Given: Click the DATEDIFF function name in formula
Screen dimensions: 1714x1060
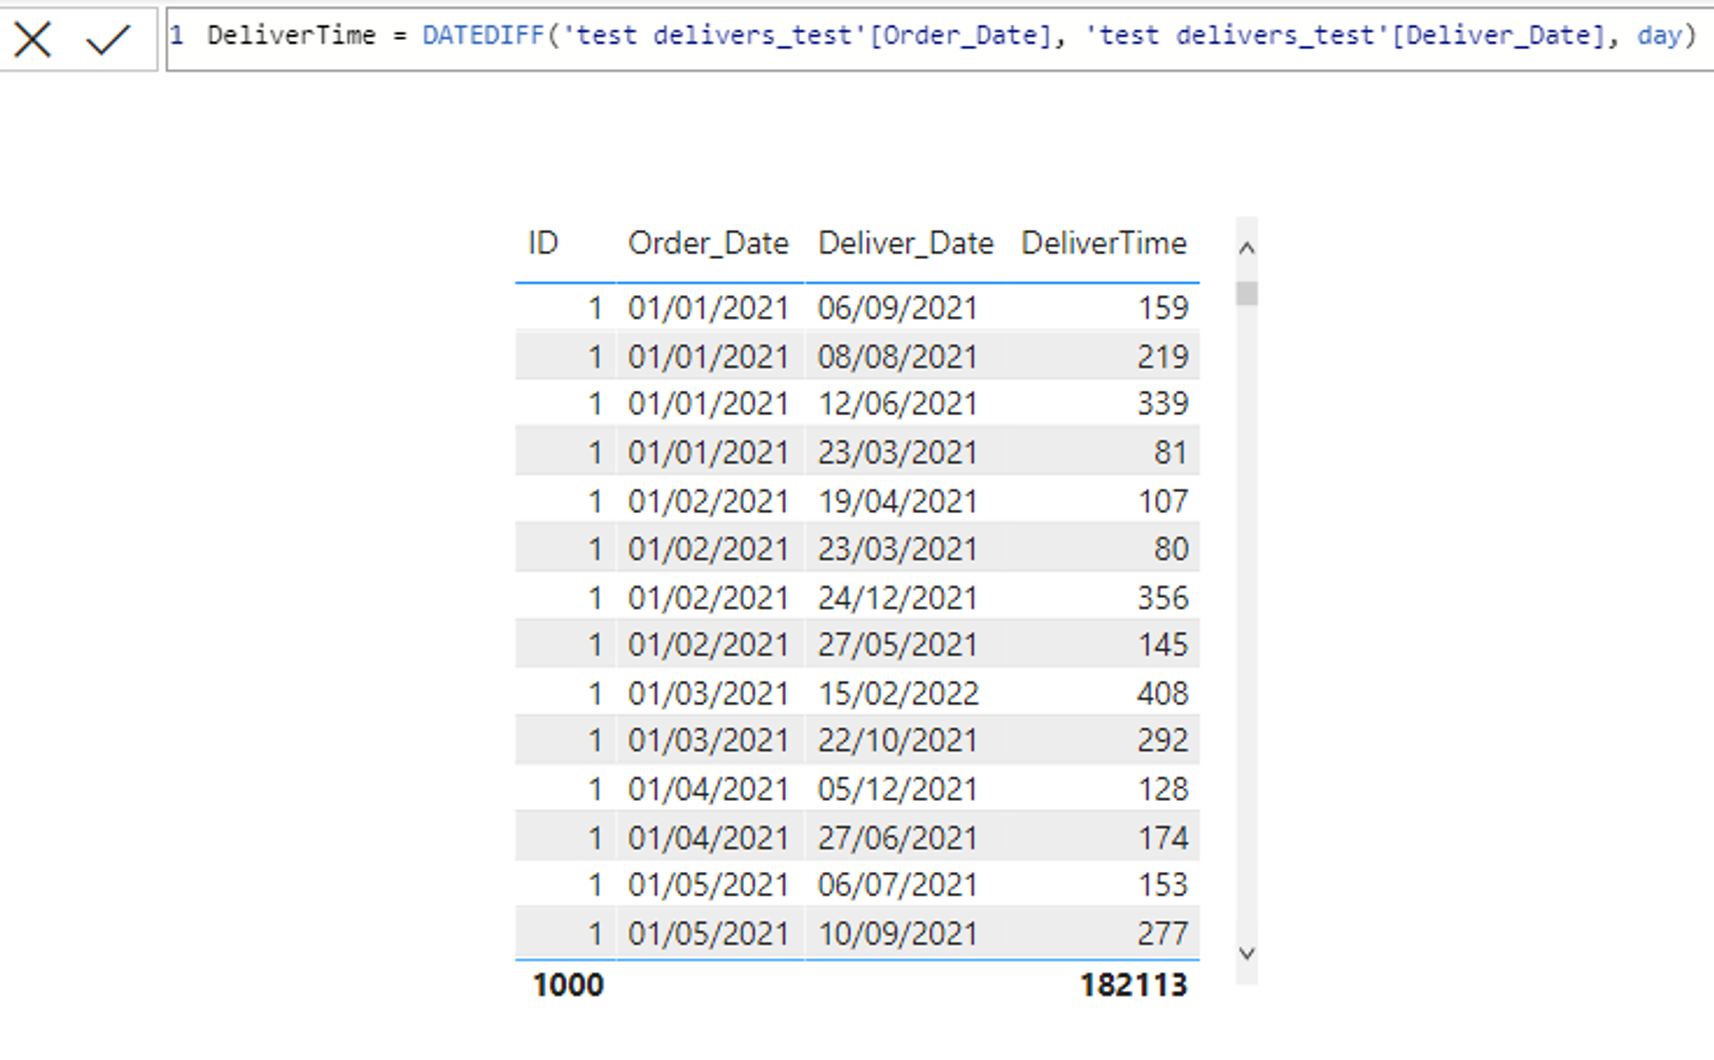Looking at the screenshot, I should click(483, 36).
